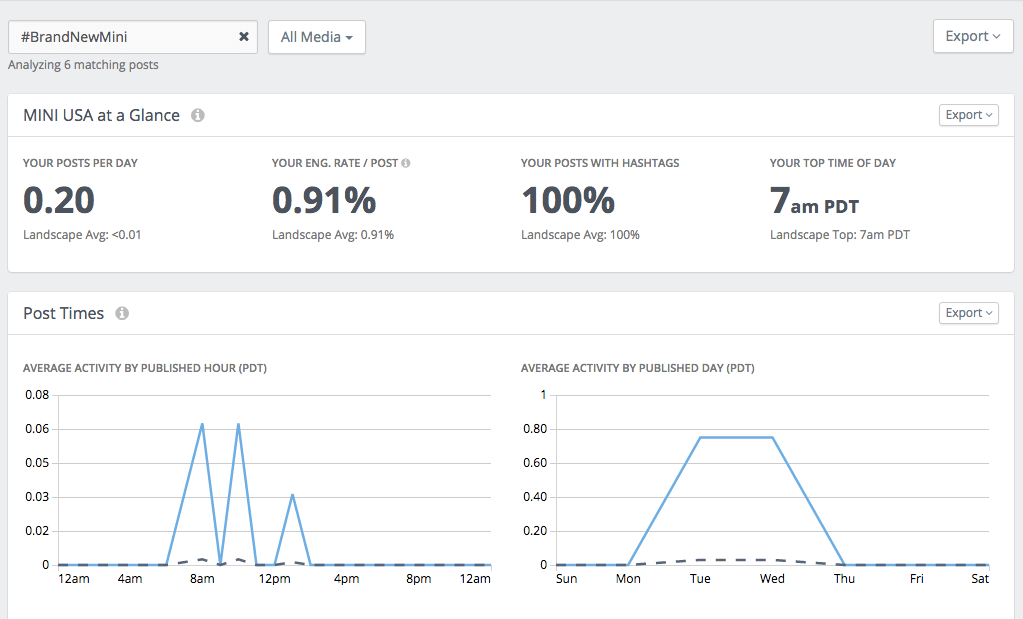The image size is (1023, 619).
Task: Click info icon beside Post Times
Action: [122, 314]
